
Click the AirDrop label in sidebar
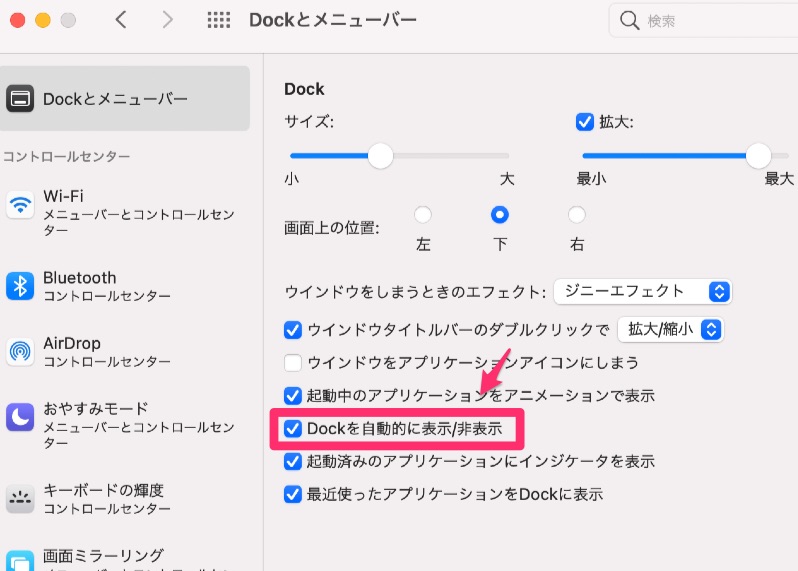72,344
